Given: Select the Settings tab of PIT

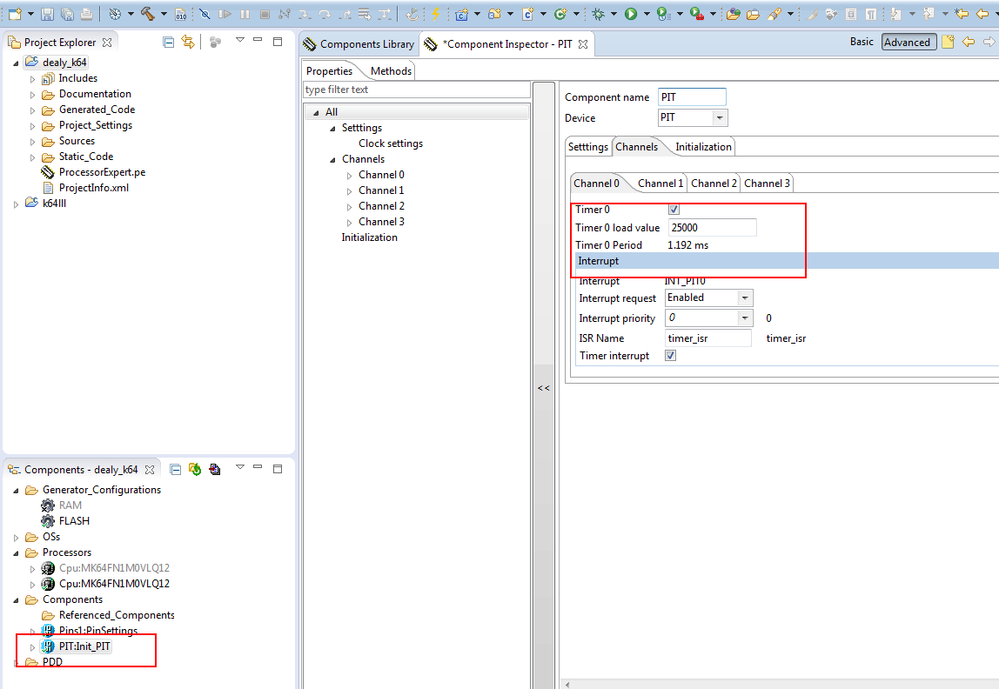Looking at the screenshot, I should 587,147.
